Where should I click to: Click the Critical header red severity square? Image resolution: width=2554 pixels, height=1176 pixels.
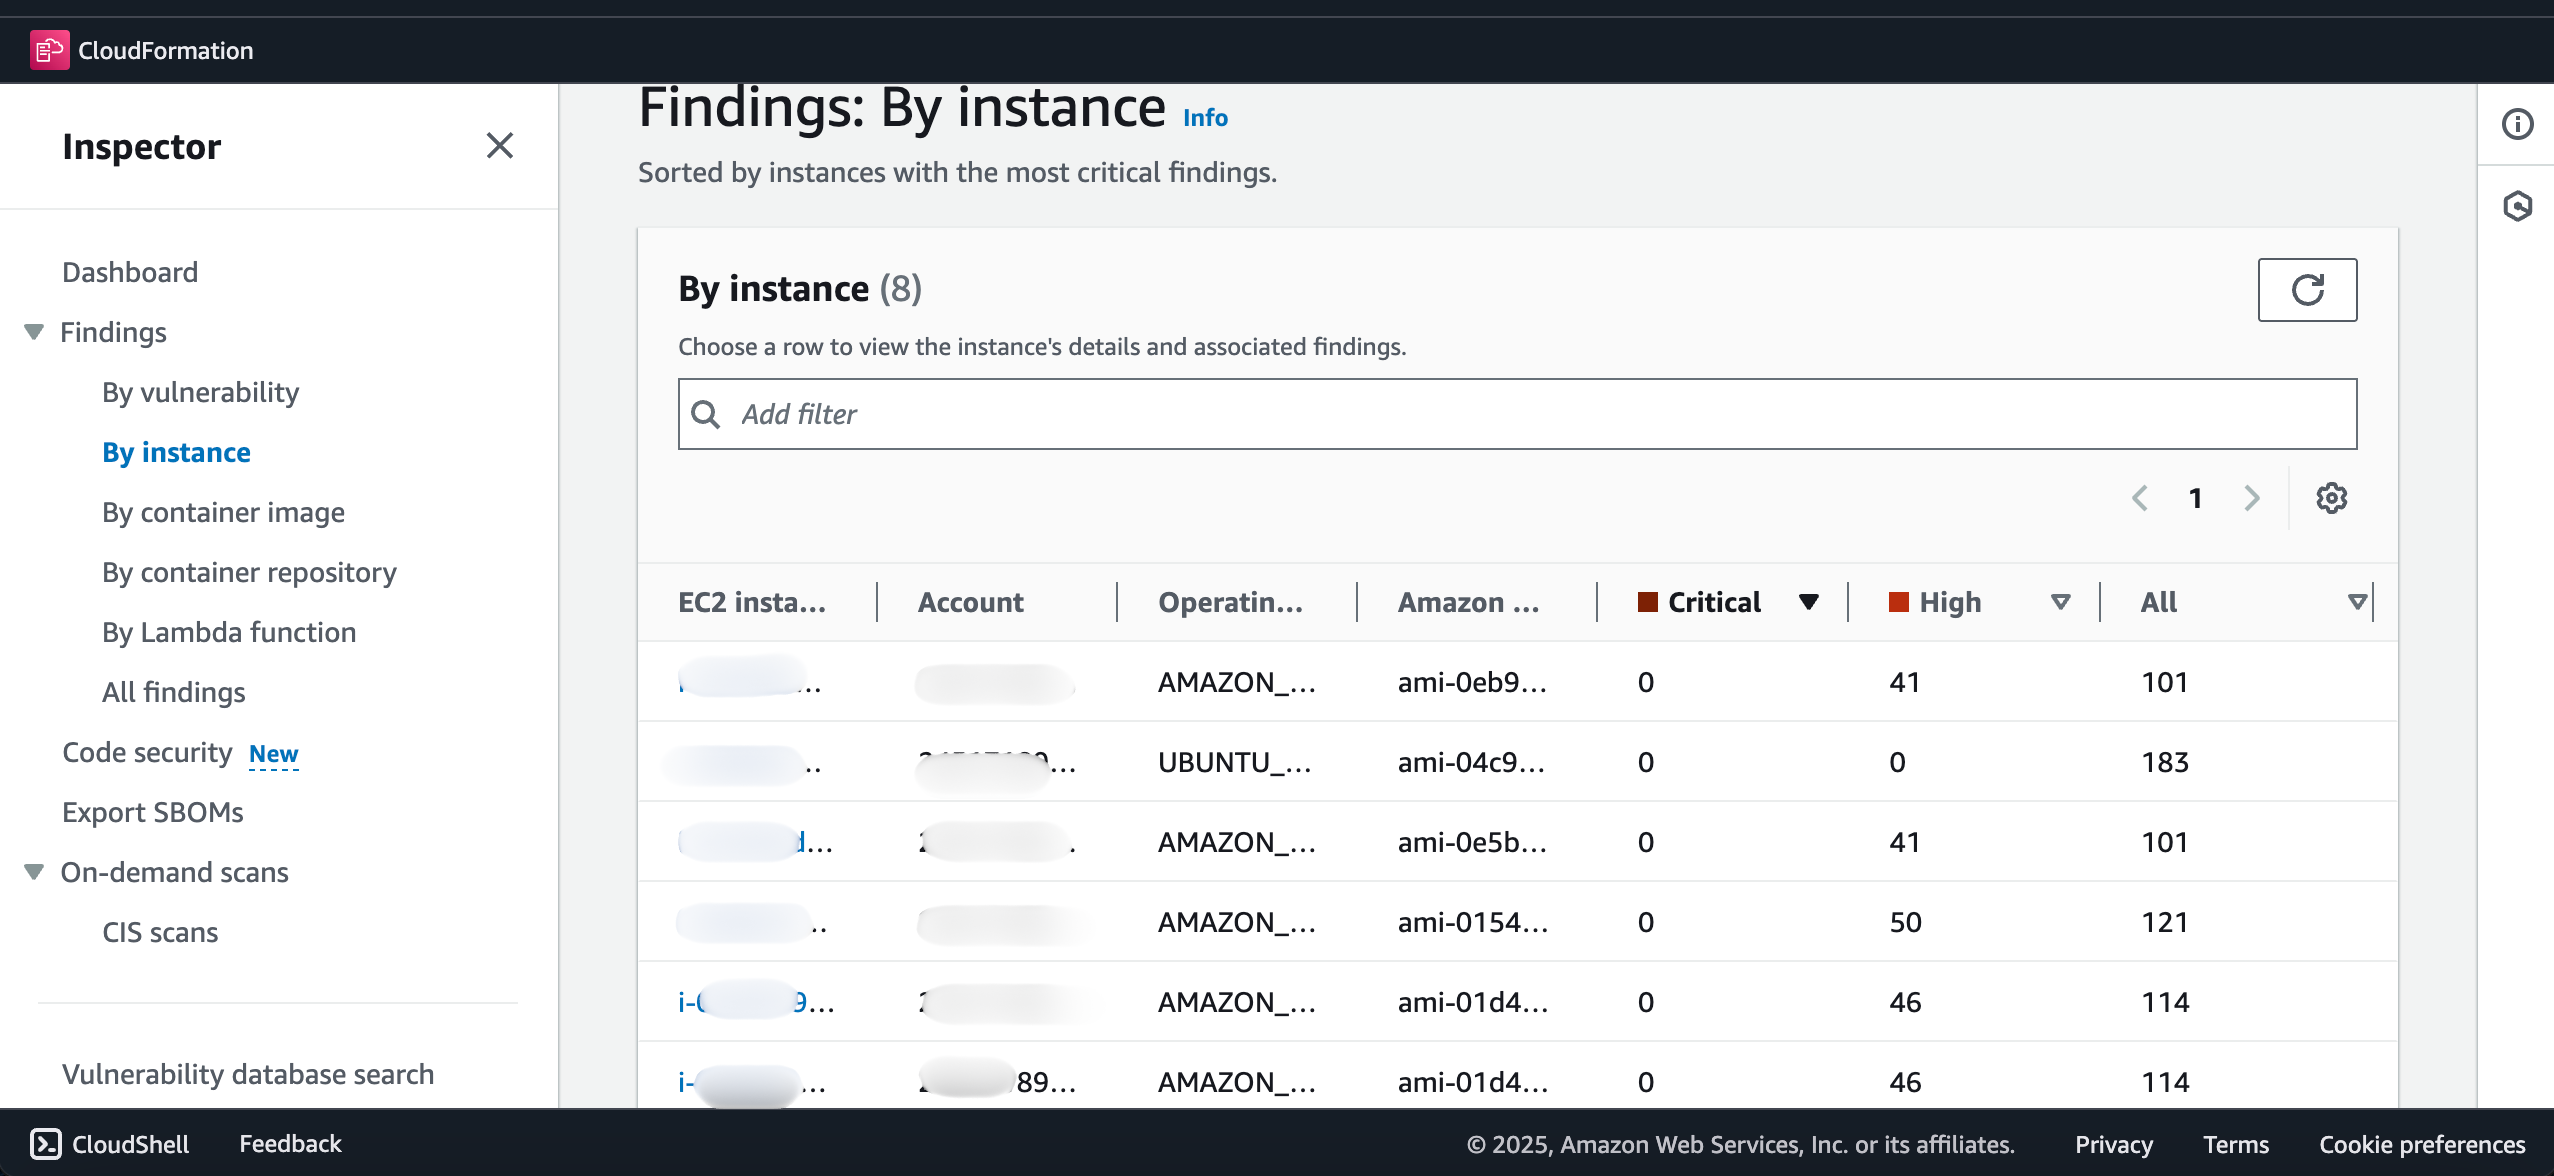pyautogui.click(x=1647, y=602)
